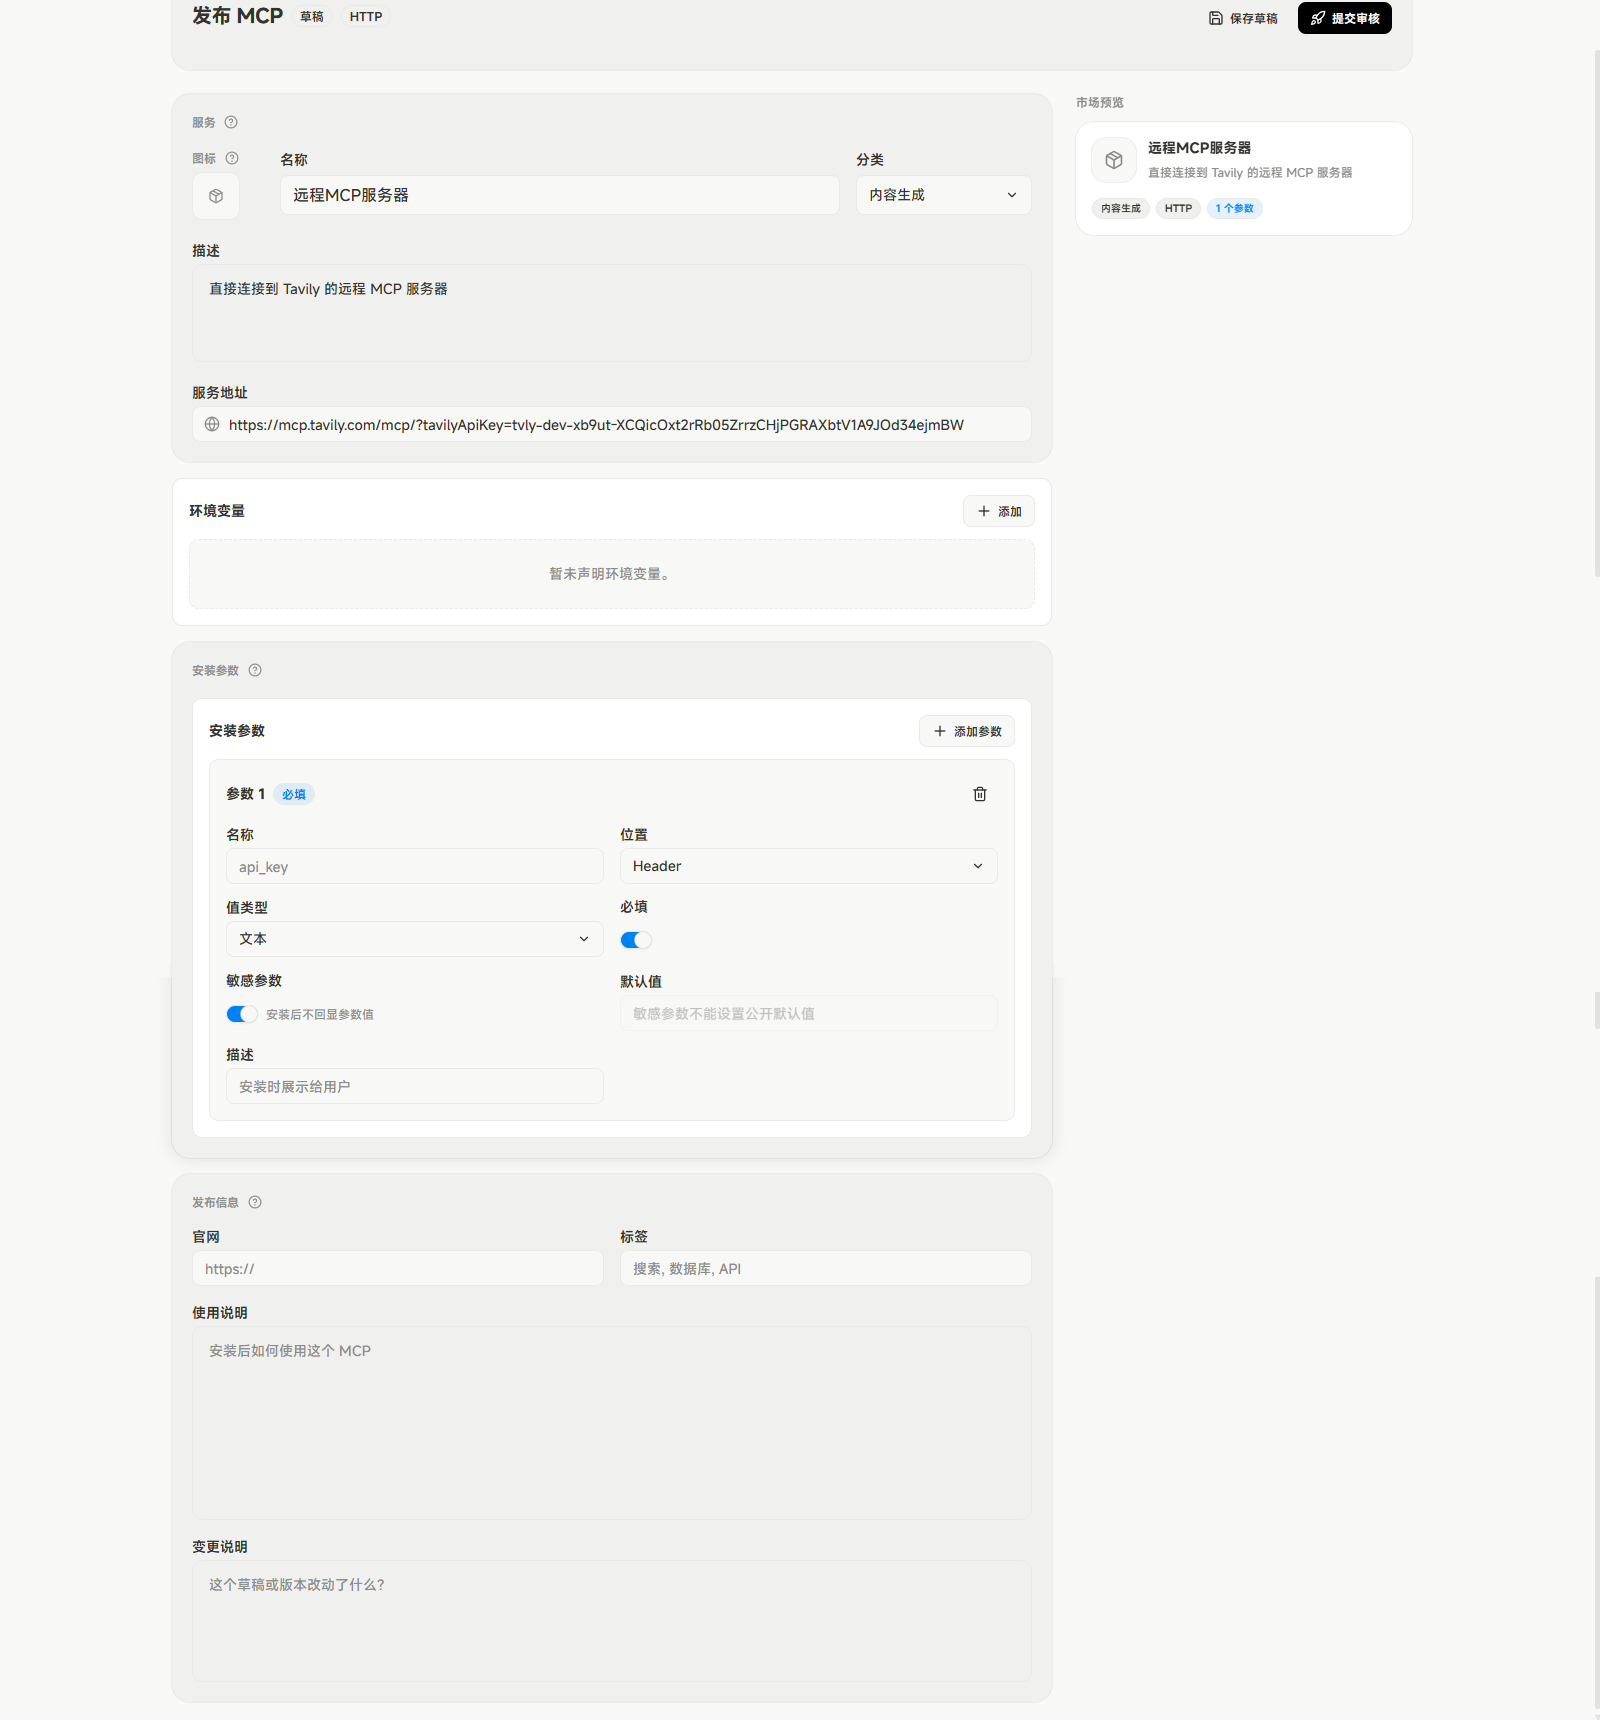Click the 必填 badge beside 参数 1
Screen dimensions: 1600x1720
click(x=294, y=794)
